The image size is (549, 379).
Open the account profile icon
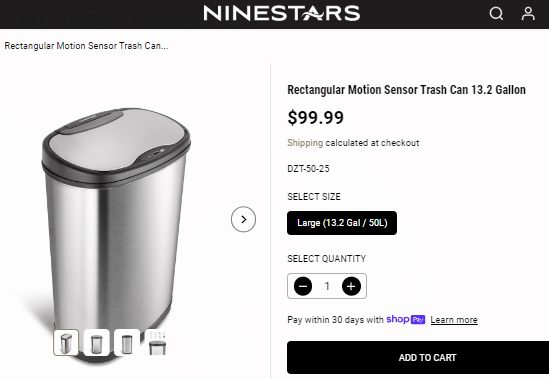click(x=528, y=14)
